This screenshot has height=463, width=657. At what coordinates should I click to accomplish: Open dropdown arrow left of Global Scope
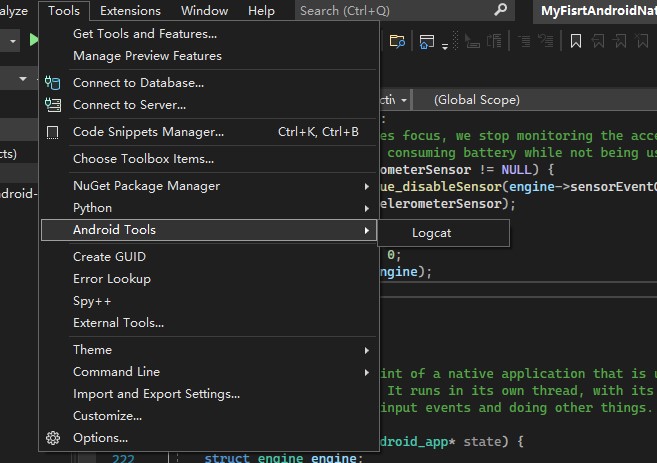pyautogui.click(x=404, y=101)
